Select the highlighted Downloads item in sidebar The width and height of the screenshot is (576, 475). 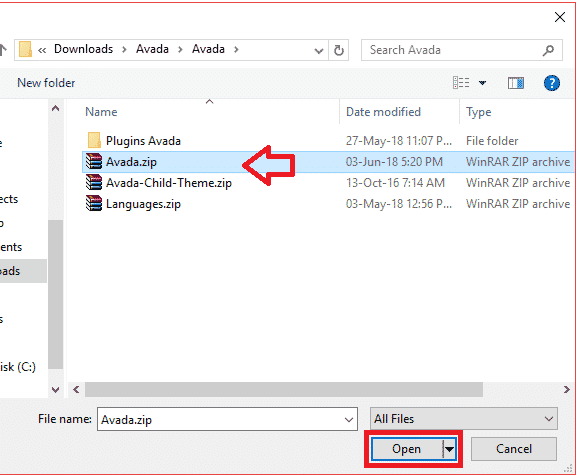point(23,271)
